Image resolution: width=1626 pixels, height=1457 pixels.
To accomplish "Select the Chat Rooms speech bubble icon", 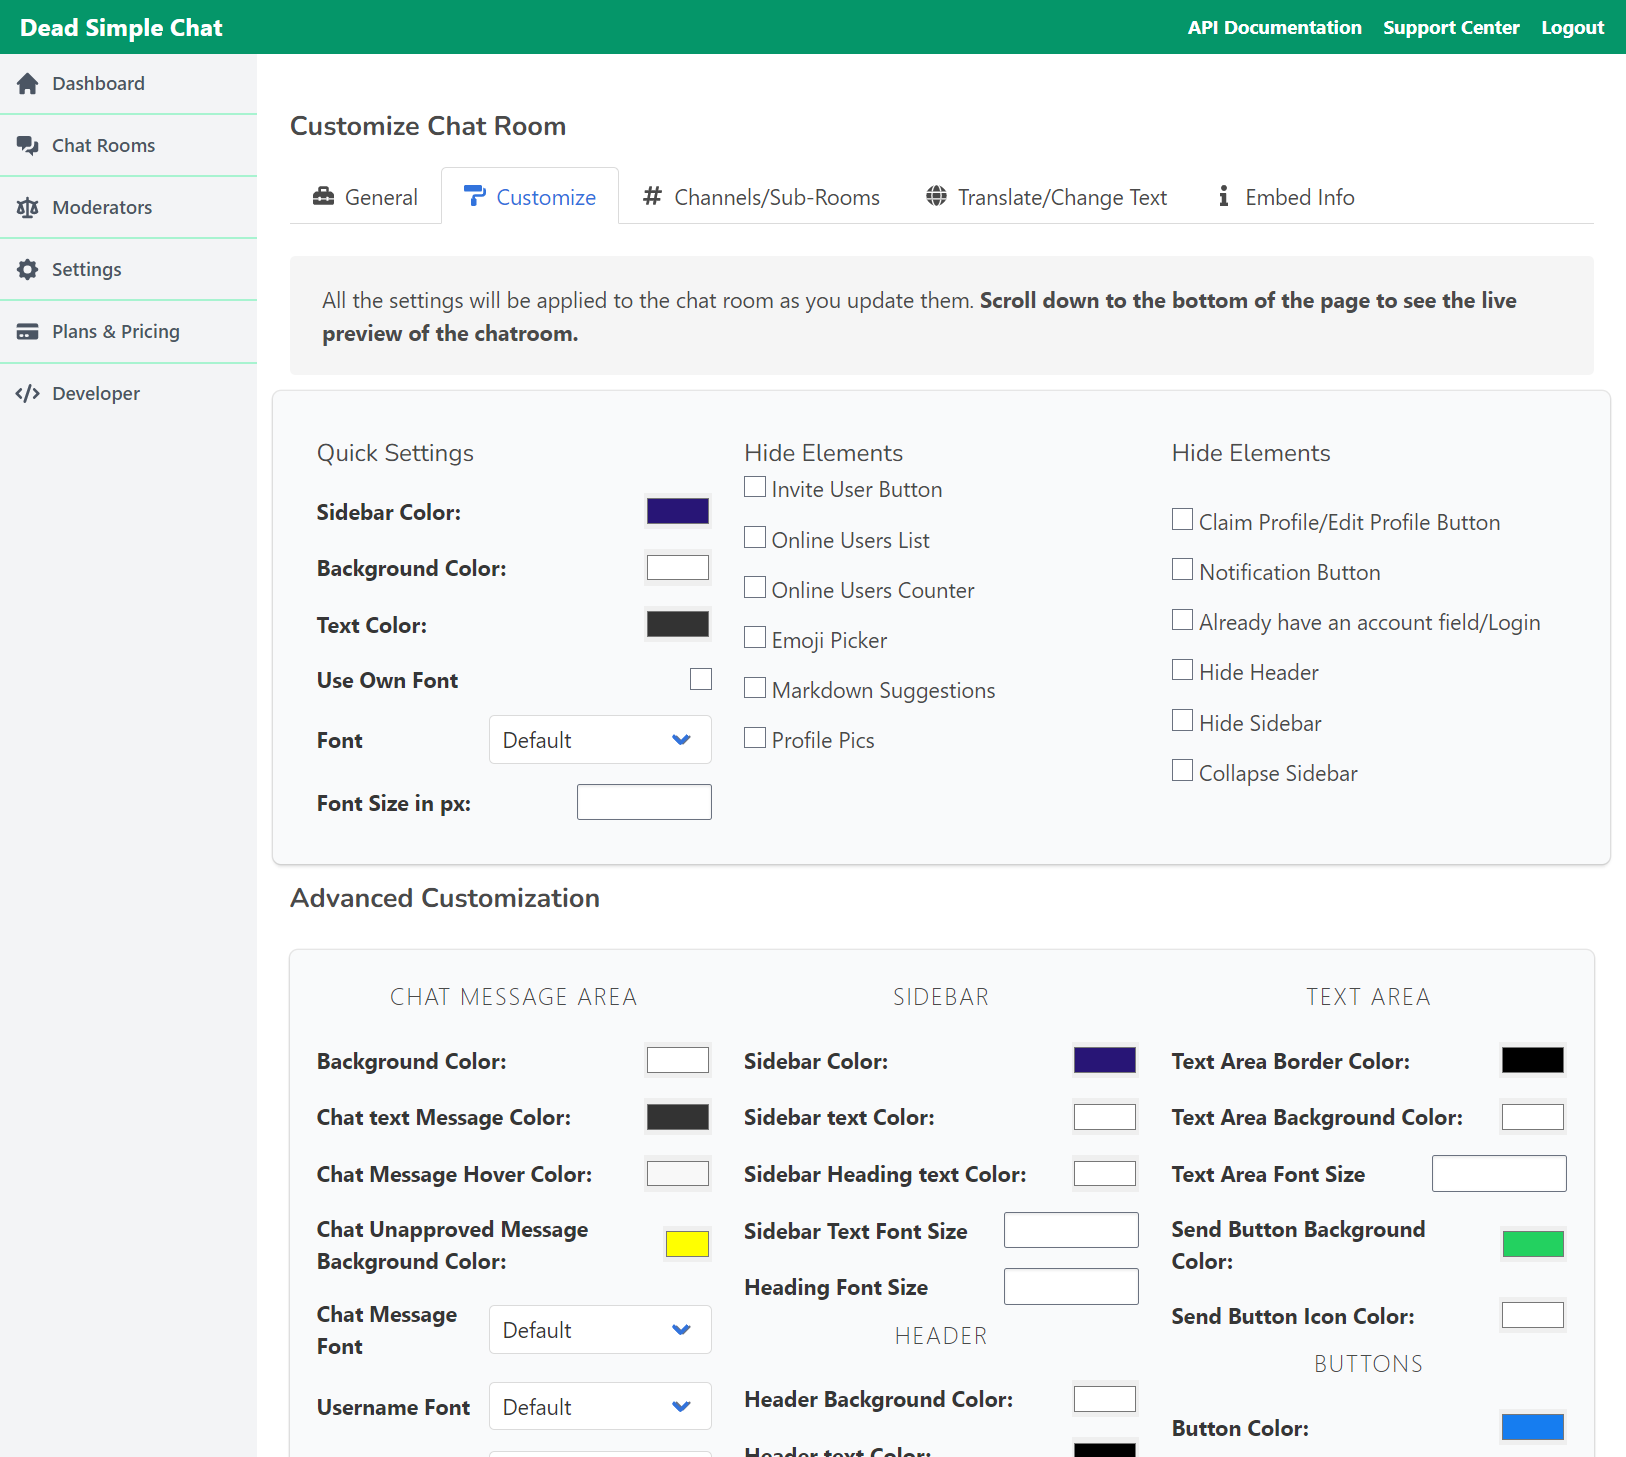I will [28, 145].
